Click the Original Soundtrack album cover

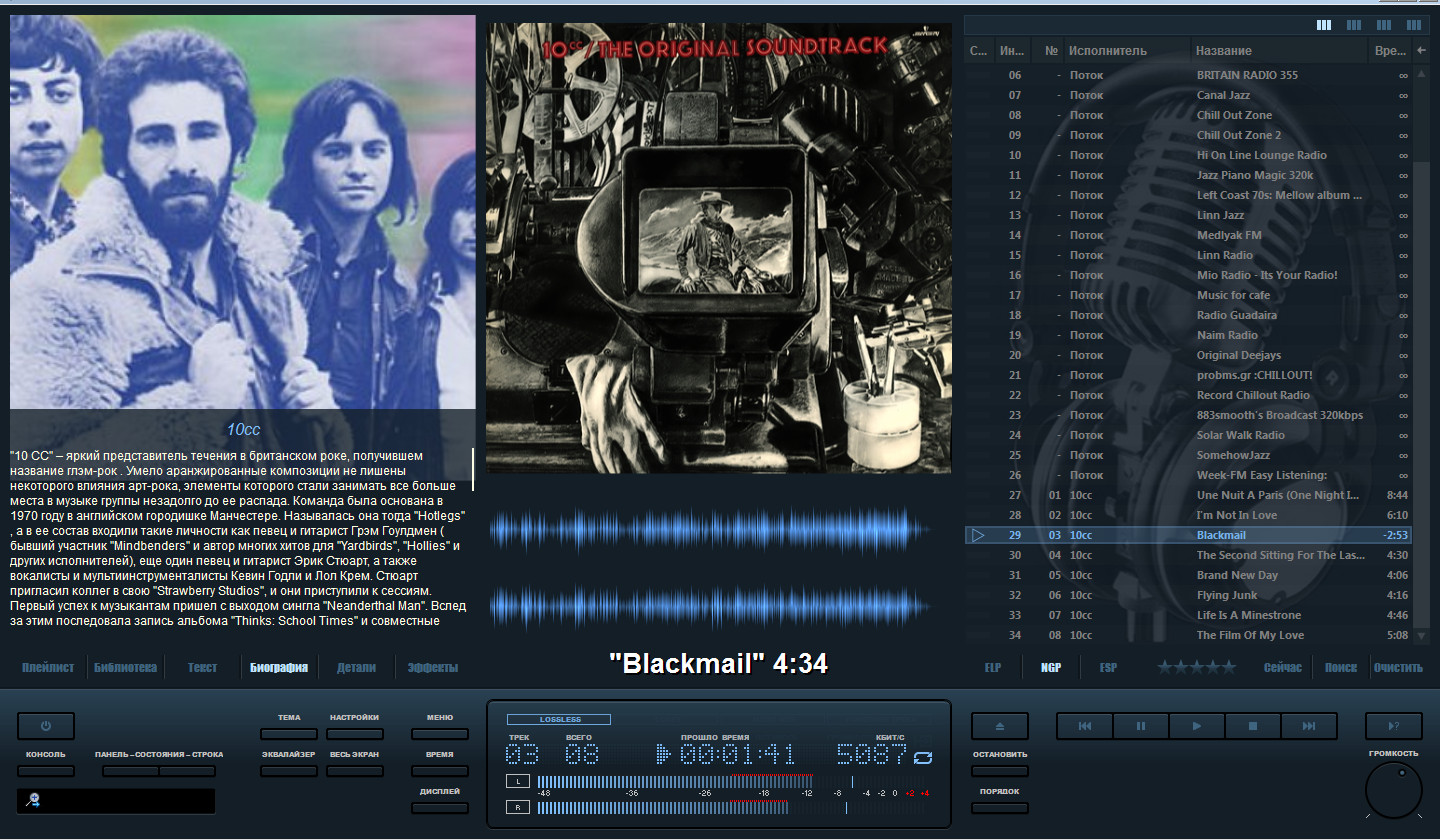719,248
